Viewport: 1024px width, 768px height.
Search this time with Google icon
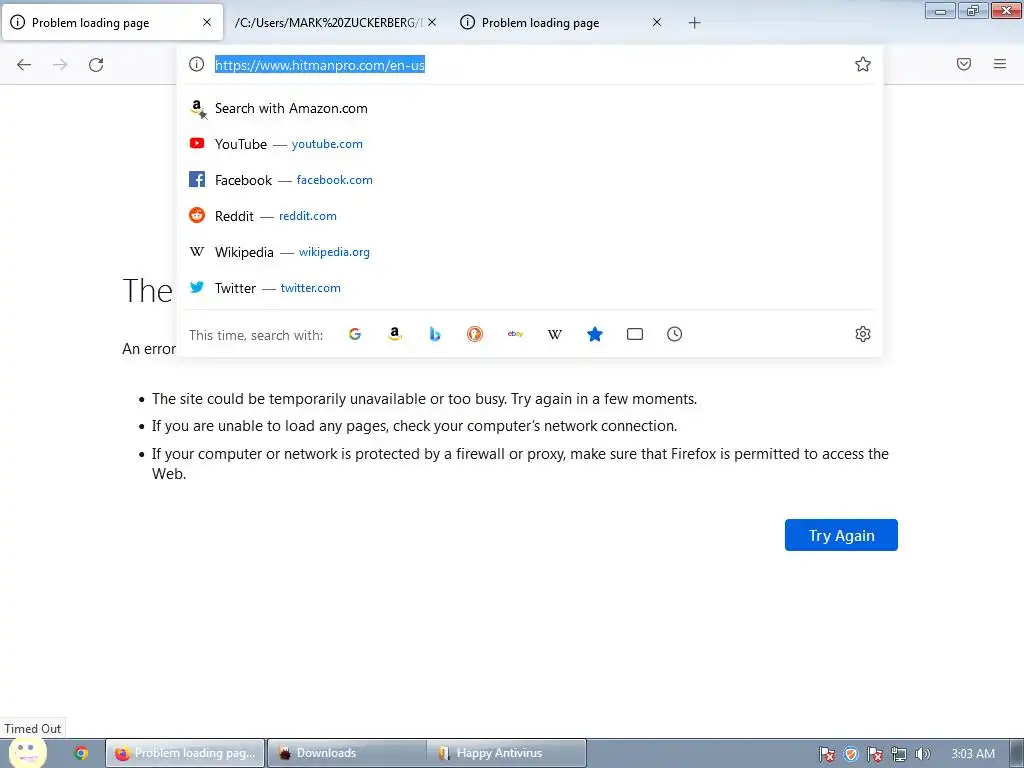[x=355, y=334]
